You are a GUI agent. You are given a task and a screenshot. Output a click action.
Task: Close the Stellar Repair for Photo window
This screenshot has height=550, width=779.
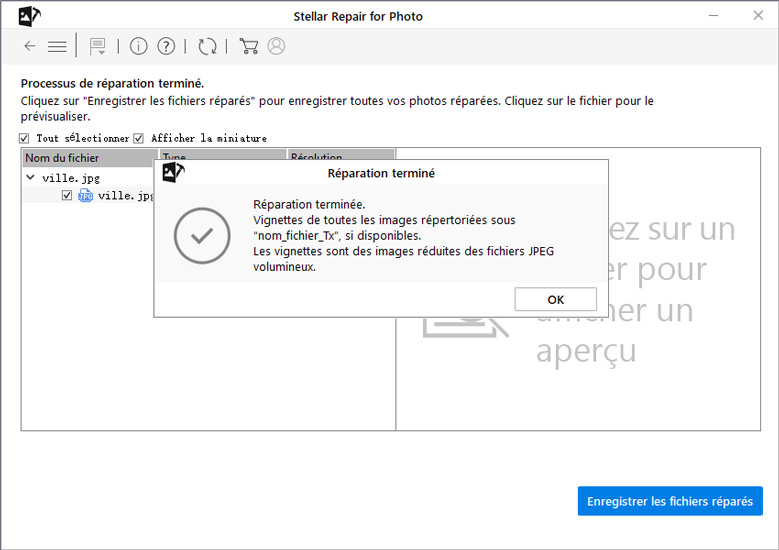[x=758, y=15]
